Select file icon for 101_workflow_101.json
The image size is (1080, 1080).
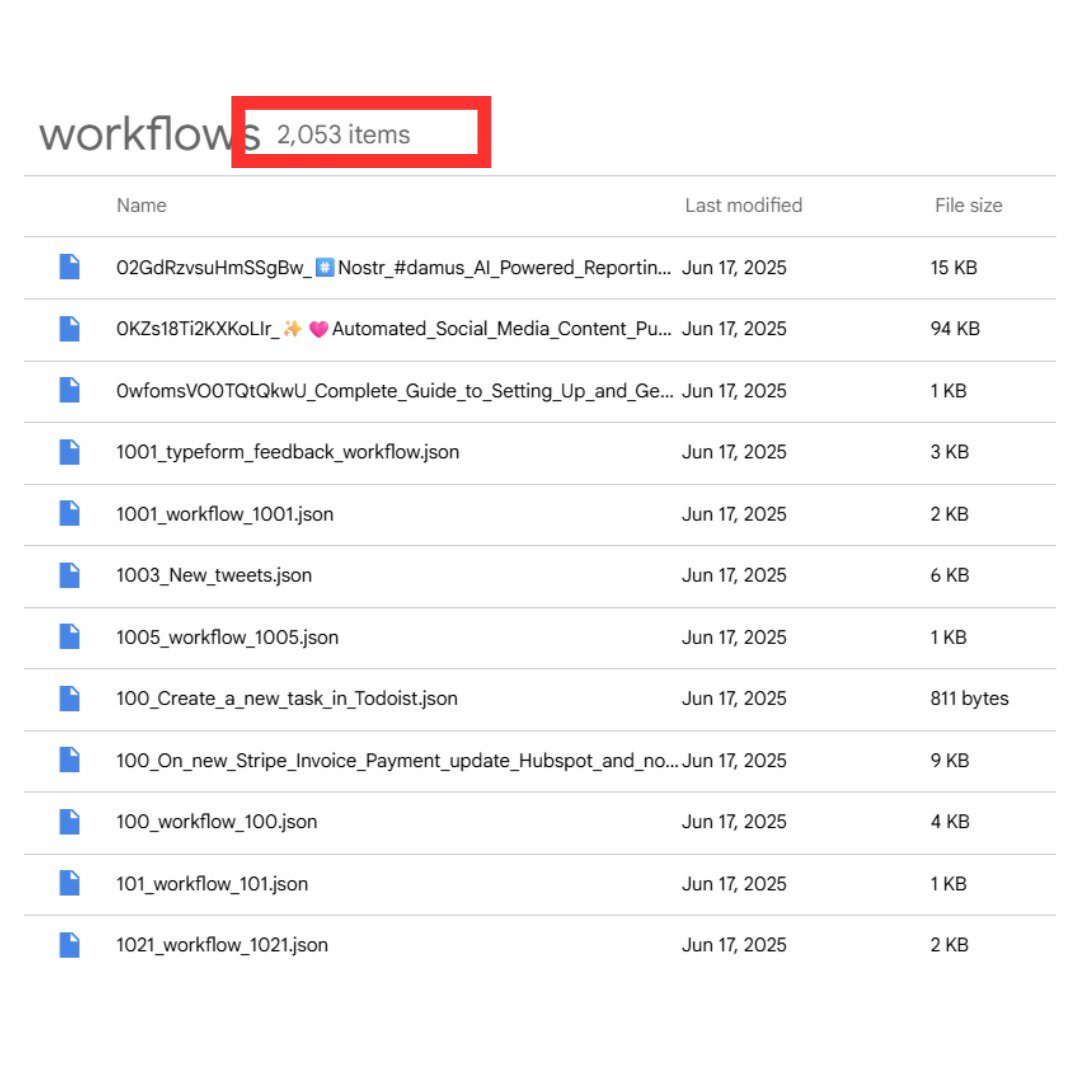[69, 884]
